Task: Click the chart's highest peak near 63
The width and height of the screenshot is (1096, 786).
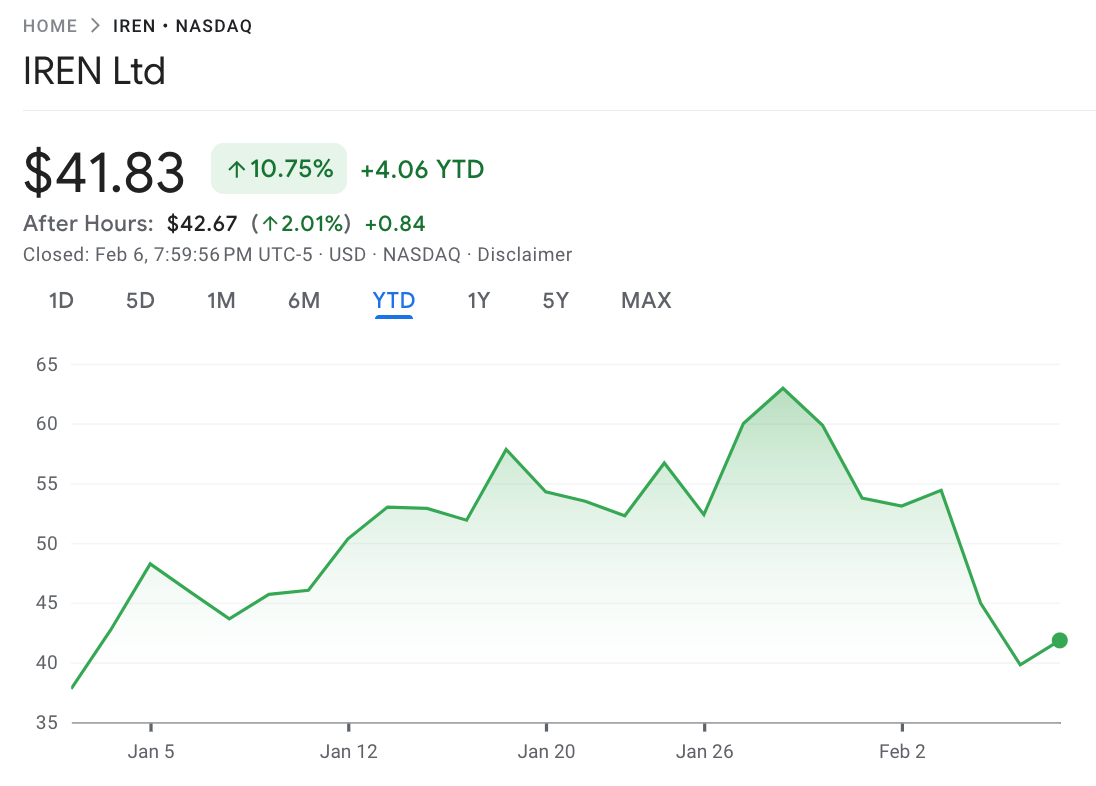Action: click(783, 388)
